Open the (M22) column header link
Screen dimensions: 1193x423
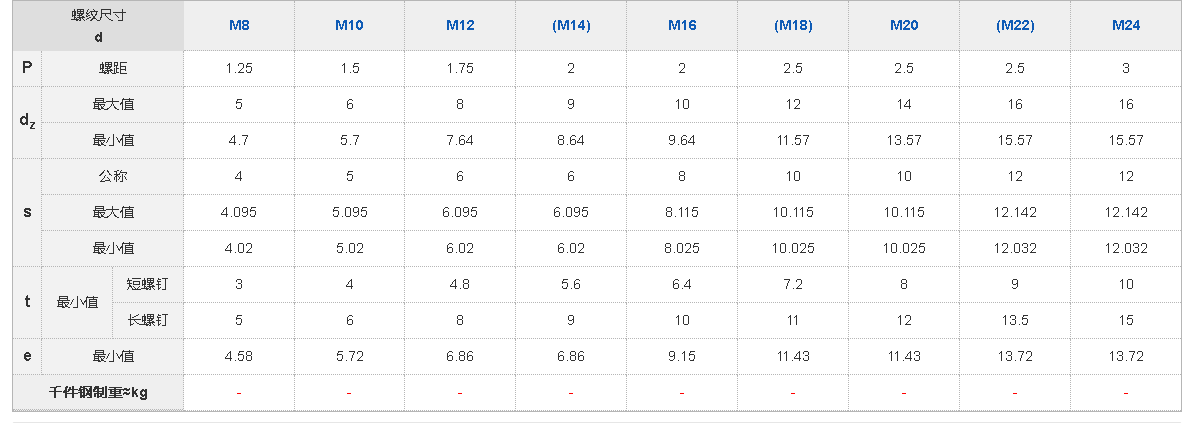[1015, 25]
